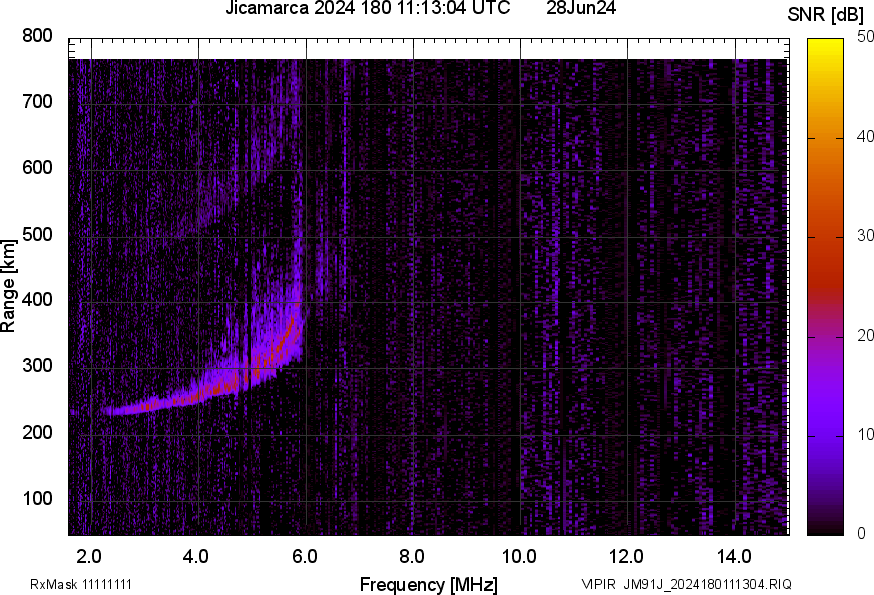Click the range tick label '200'
Viewport: 874px width, 595px height.
[37, 432]
